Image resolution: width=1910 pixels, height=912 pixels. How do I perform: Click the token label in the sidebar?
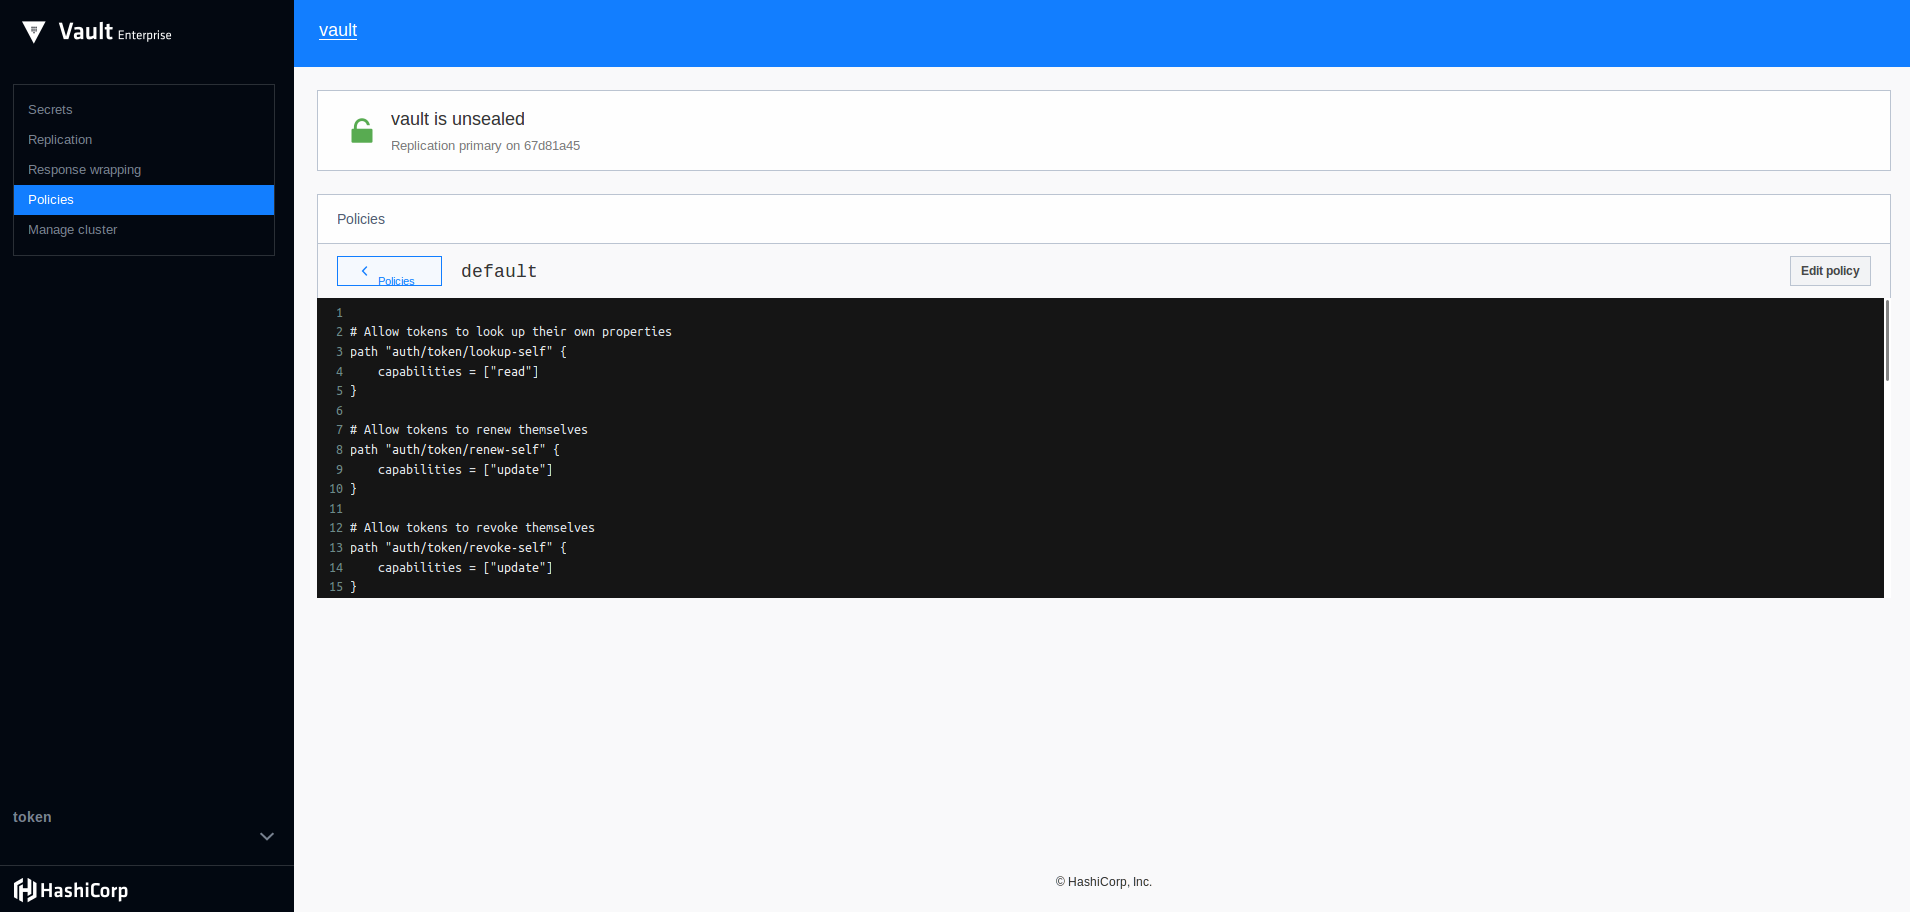(32, 817)
